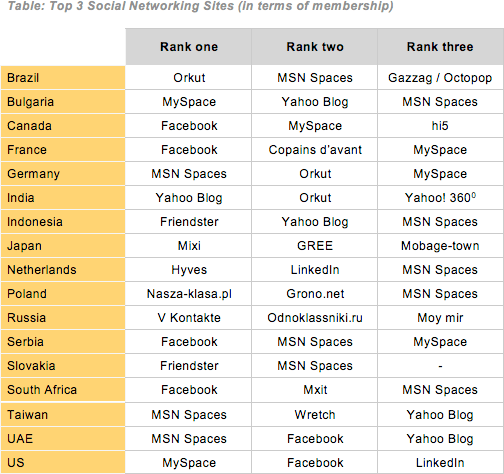Select the Nasza-klasa.pl cell
The width and height of the screenshot is (504, 474).
[x=189, y=294]
